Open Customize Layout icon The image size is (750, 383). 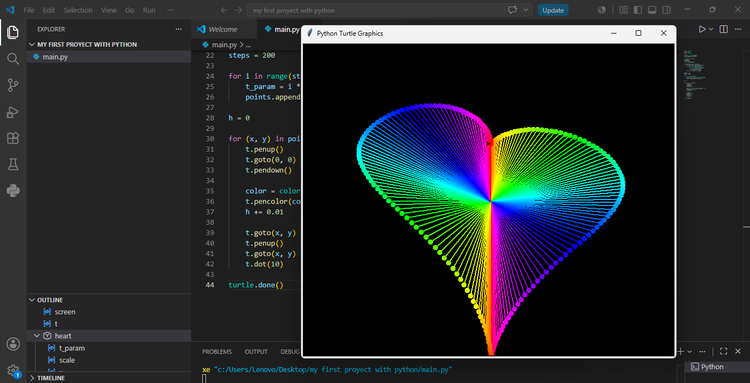click(x=623, y=10)
